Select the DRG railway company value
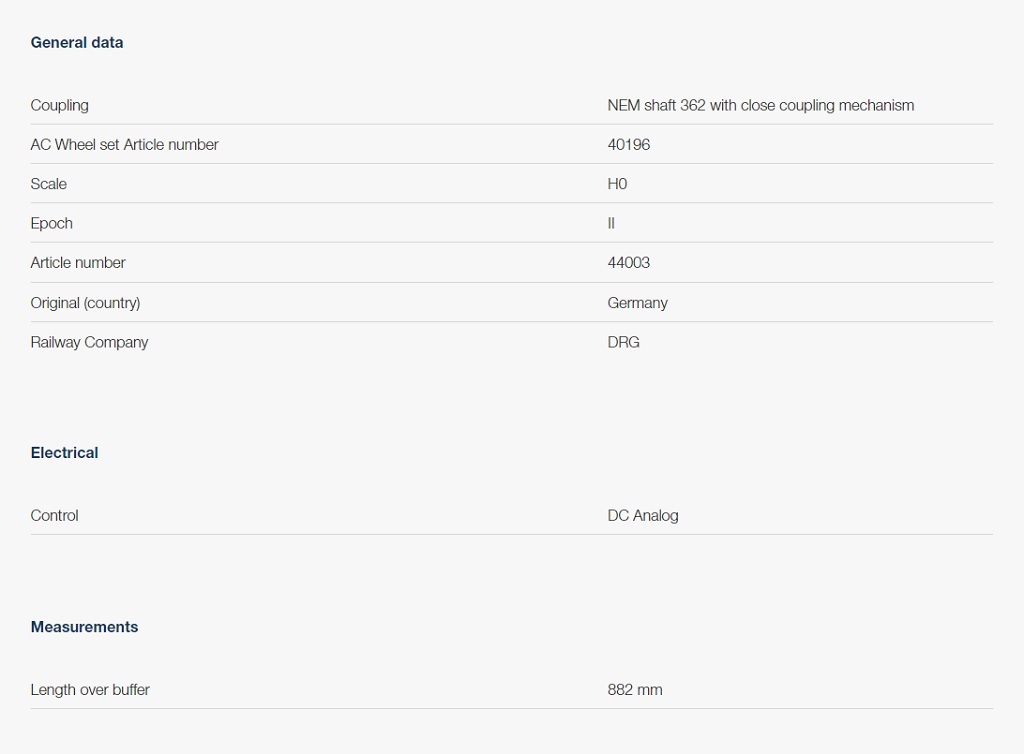Viewport: 1024px width, 754px height. point(623,342)
